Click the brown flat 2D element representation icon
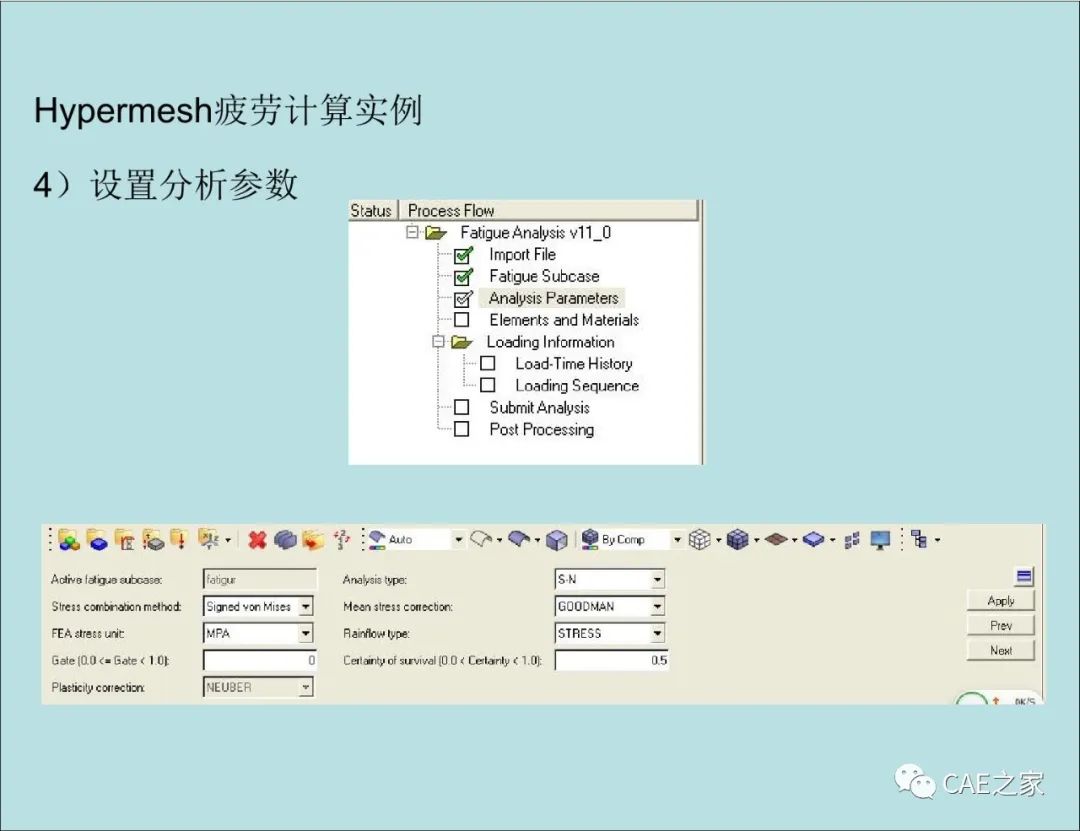1080x831 pixels. coord(776,540)
